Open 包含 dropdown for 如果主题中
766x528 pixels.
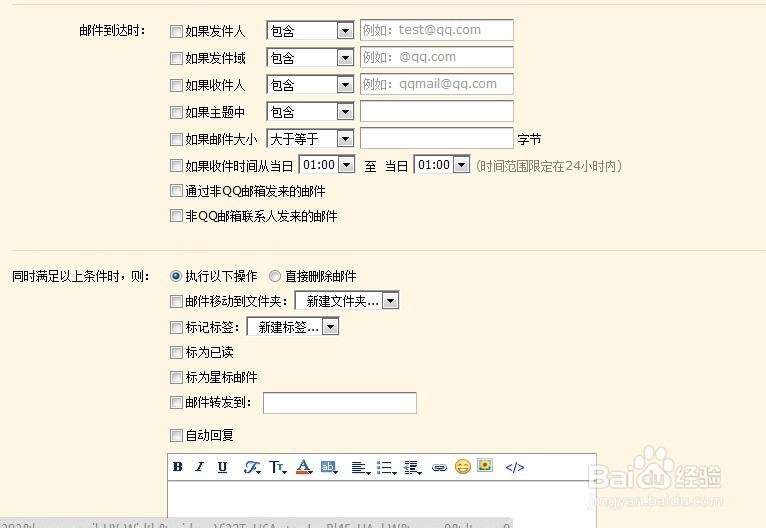(x=310, y=111)
